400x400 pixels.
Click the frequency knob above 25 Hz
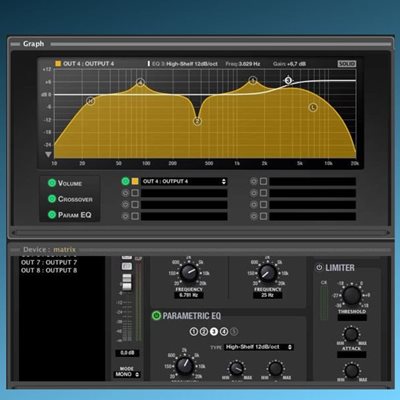tap(267, 273)
